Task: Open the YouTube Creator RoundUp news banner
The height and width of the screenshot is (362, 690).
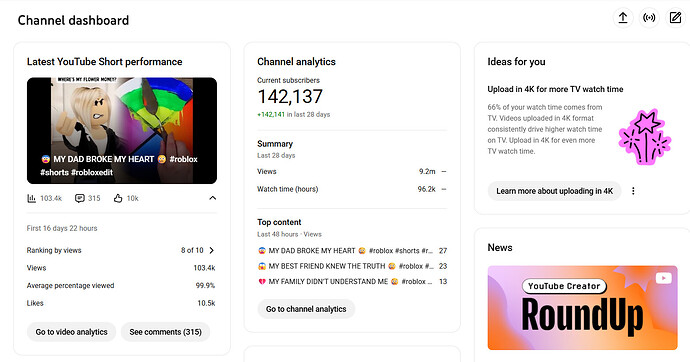Action: [x=582, y=308]
